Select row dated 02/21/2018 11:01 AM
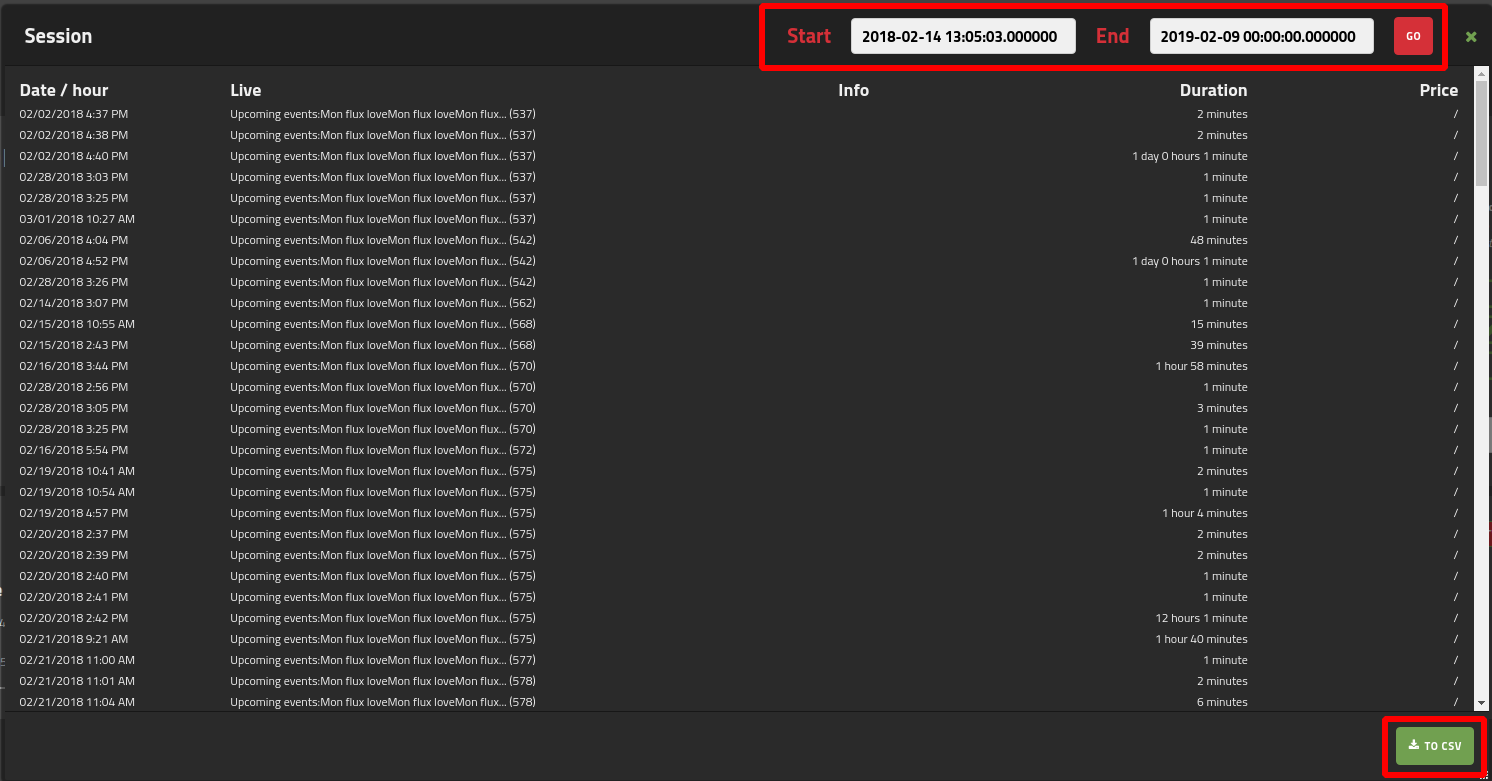Image resolution: width=1492 pixels, height=781 pixels. [x=739, y=681]
